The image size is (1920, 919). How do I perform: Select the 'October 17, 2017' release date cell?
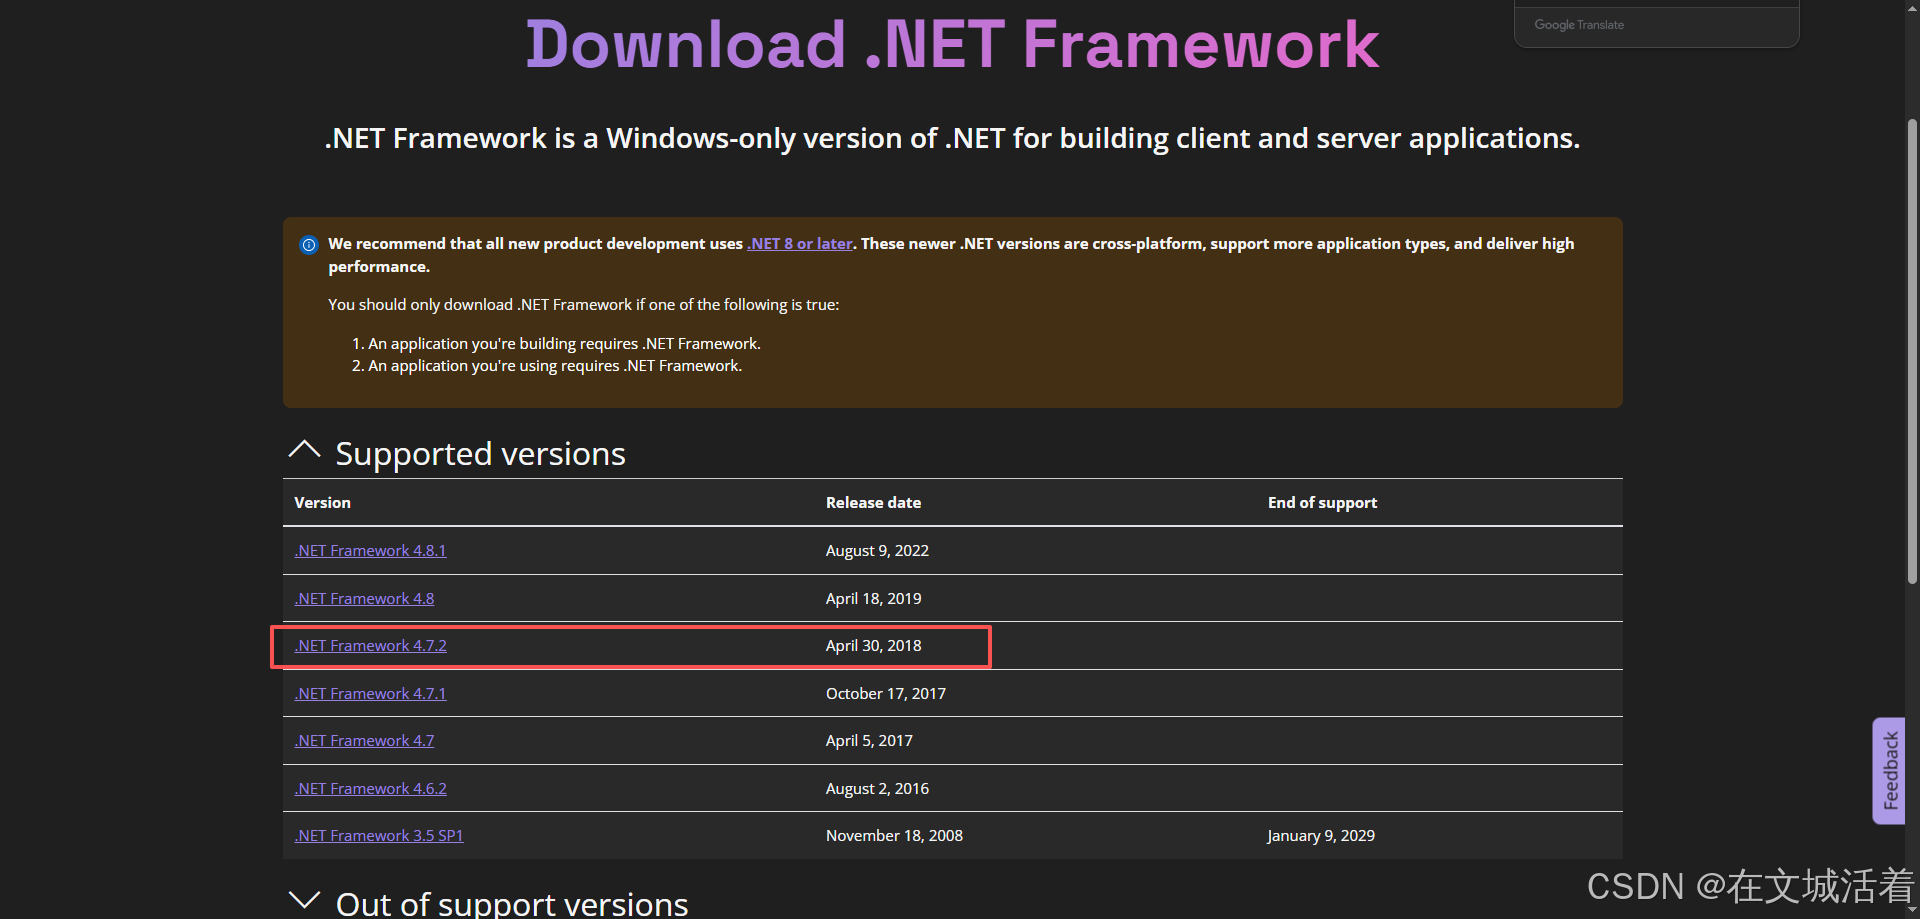tap(885, 693)
